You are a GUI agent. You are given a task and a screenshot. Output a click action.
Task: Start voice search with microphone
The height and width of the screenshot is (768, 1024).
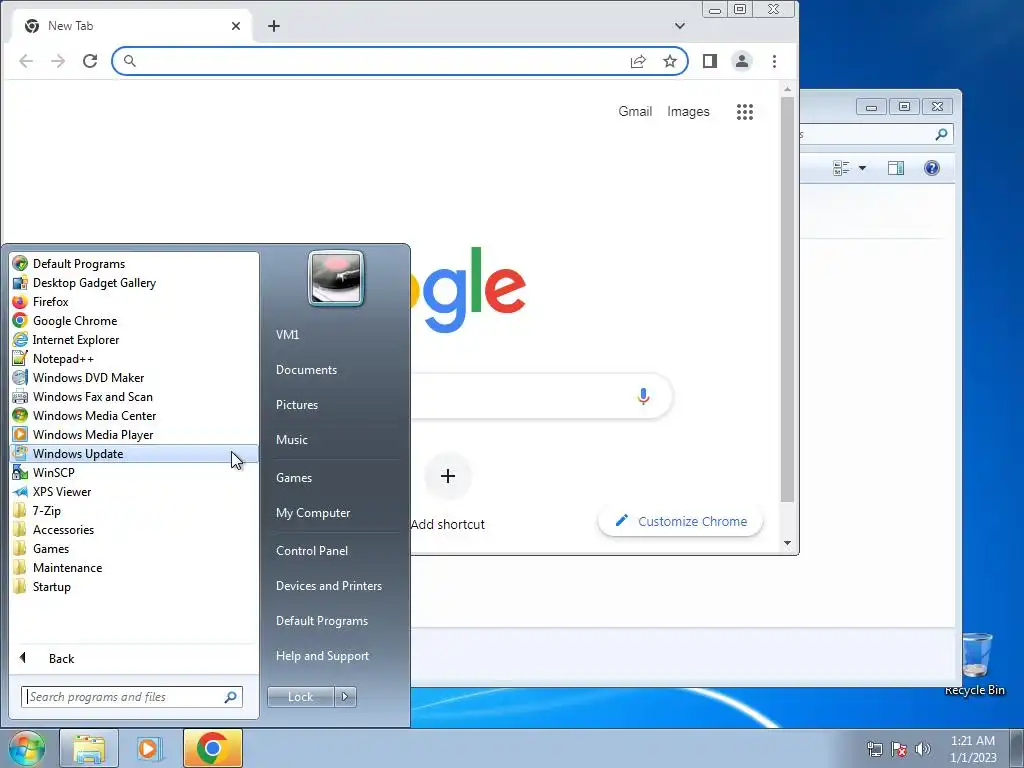tap(643, 396)
